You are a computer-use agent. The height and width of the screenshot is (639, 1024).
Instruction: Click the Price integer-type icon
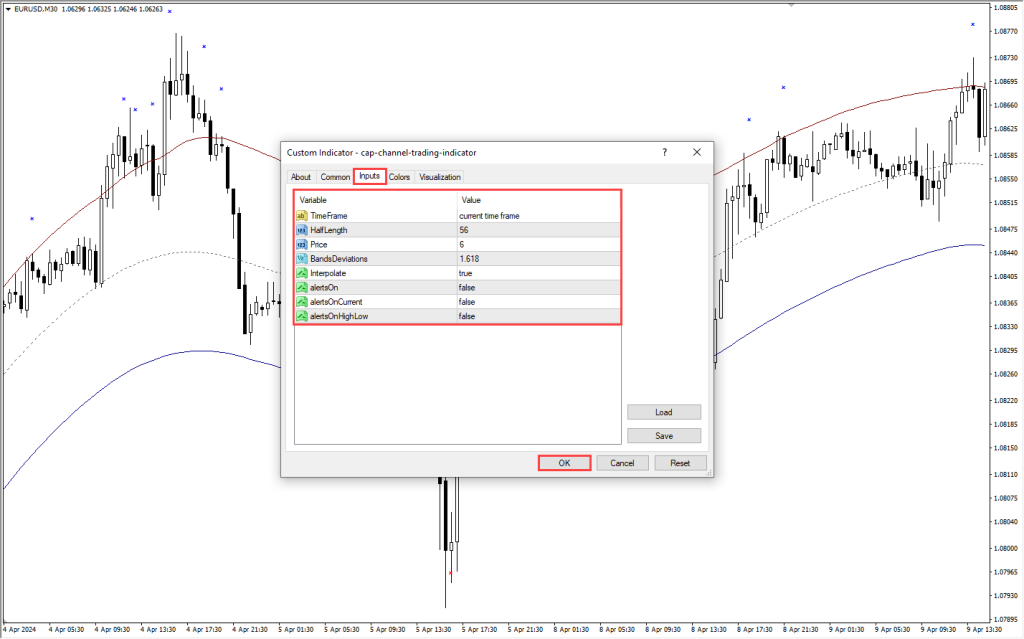302,244
